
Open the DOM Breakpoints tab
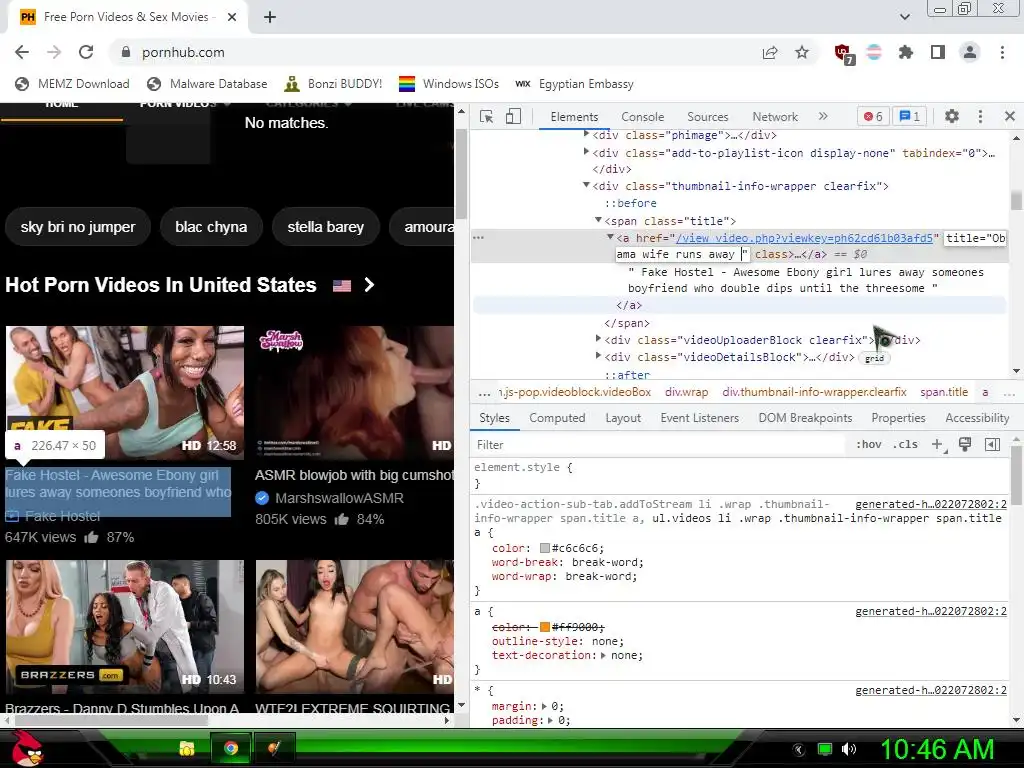click(805, 418)
